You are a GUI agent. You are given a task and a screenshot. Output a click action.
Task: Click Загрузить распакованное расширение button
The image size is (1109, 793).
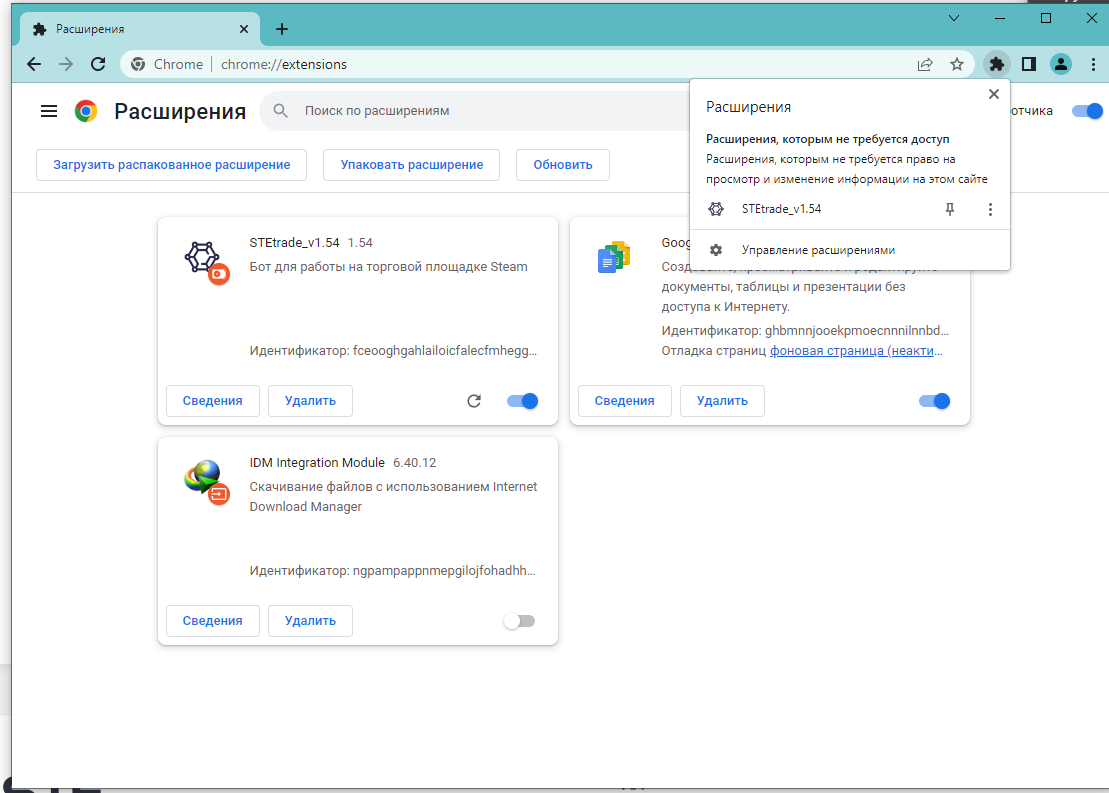172,165
